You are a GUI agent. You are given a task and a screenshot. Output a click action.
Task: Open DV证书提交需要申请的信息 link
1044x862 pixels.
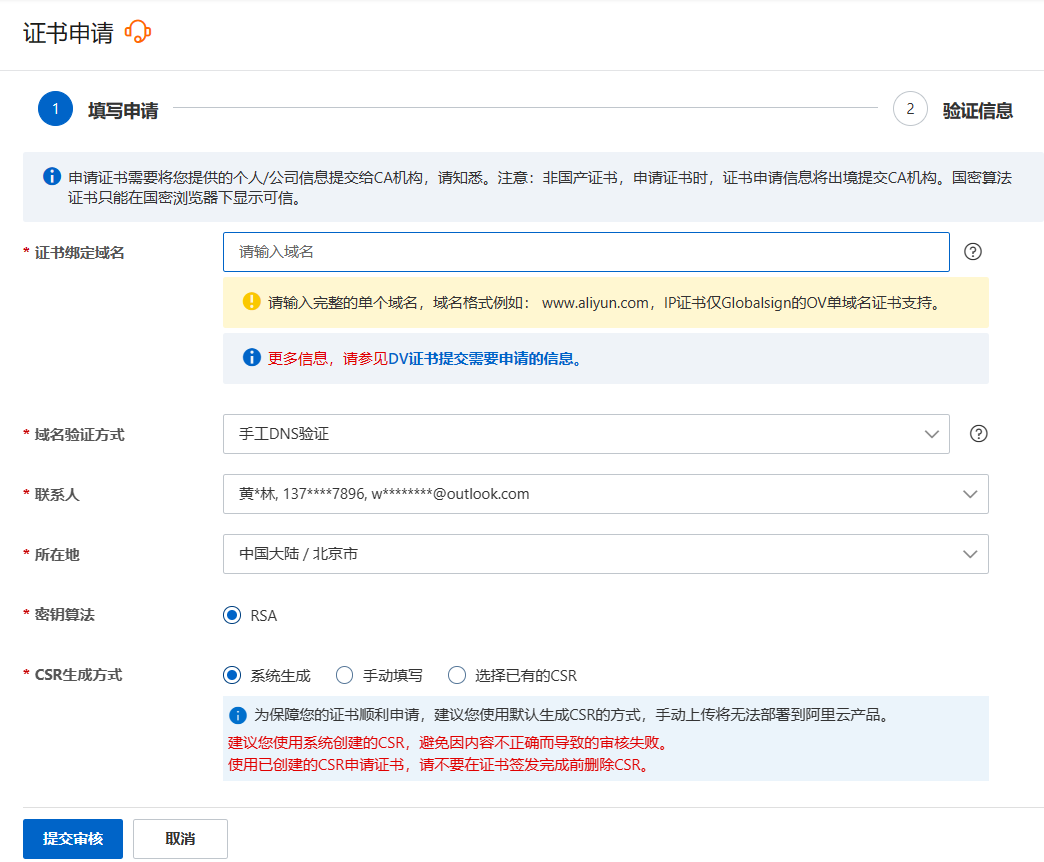[x=484, y=359]
